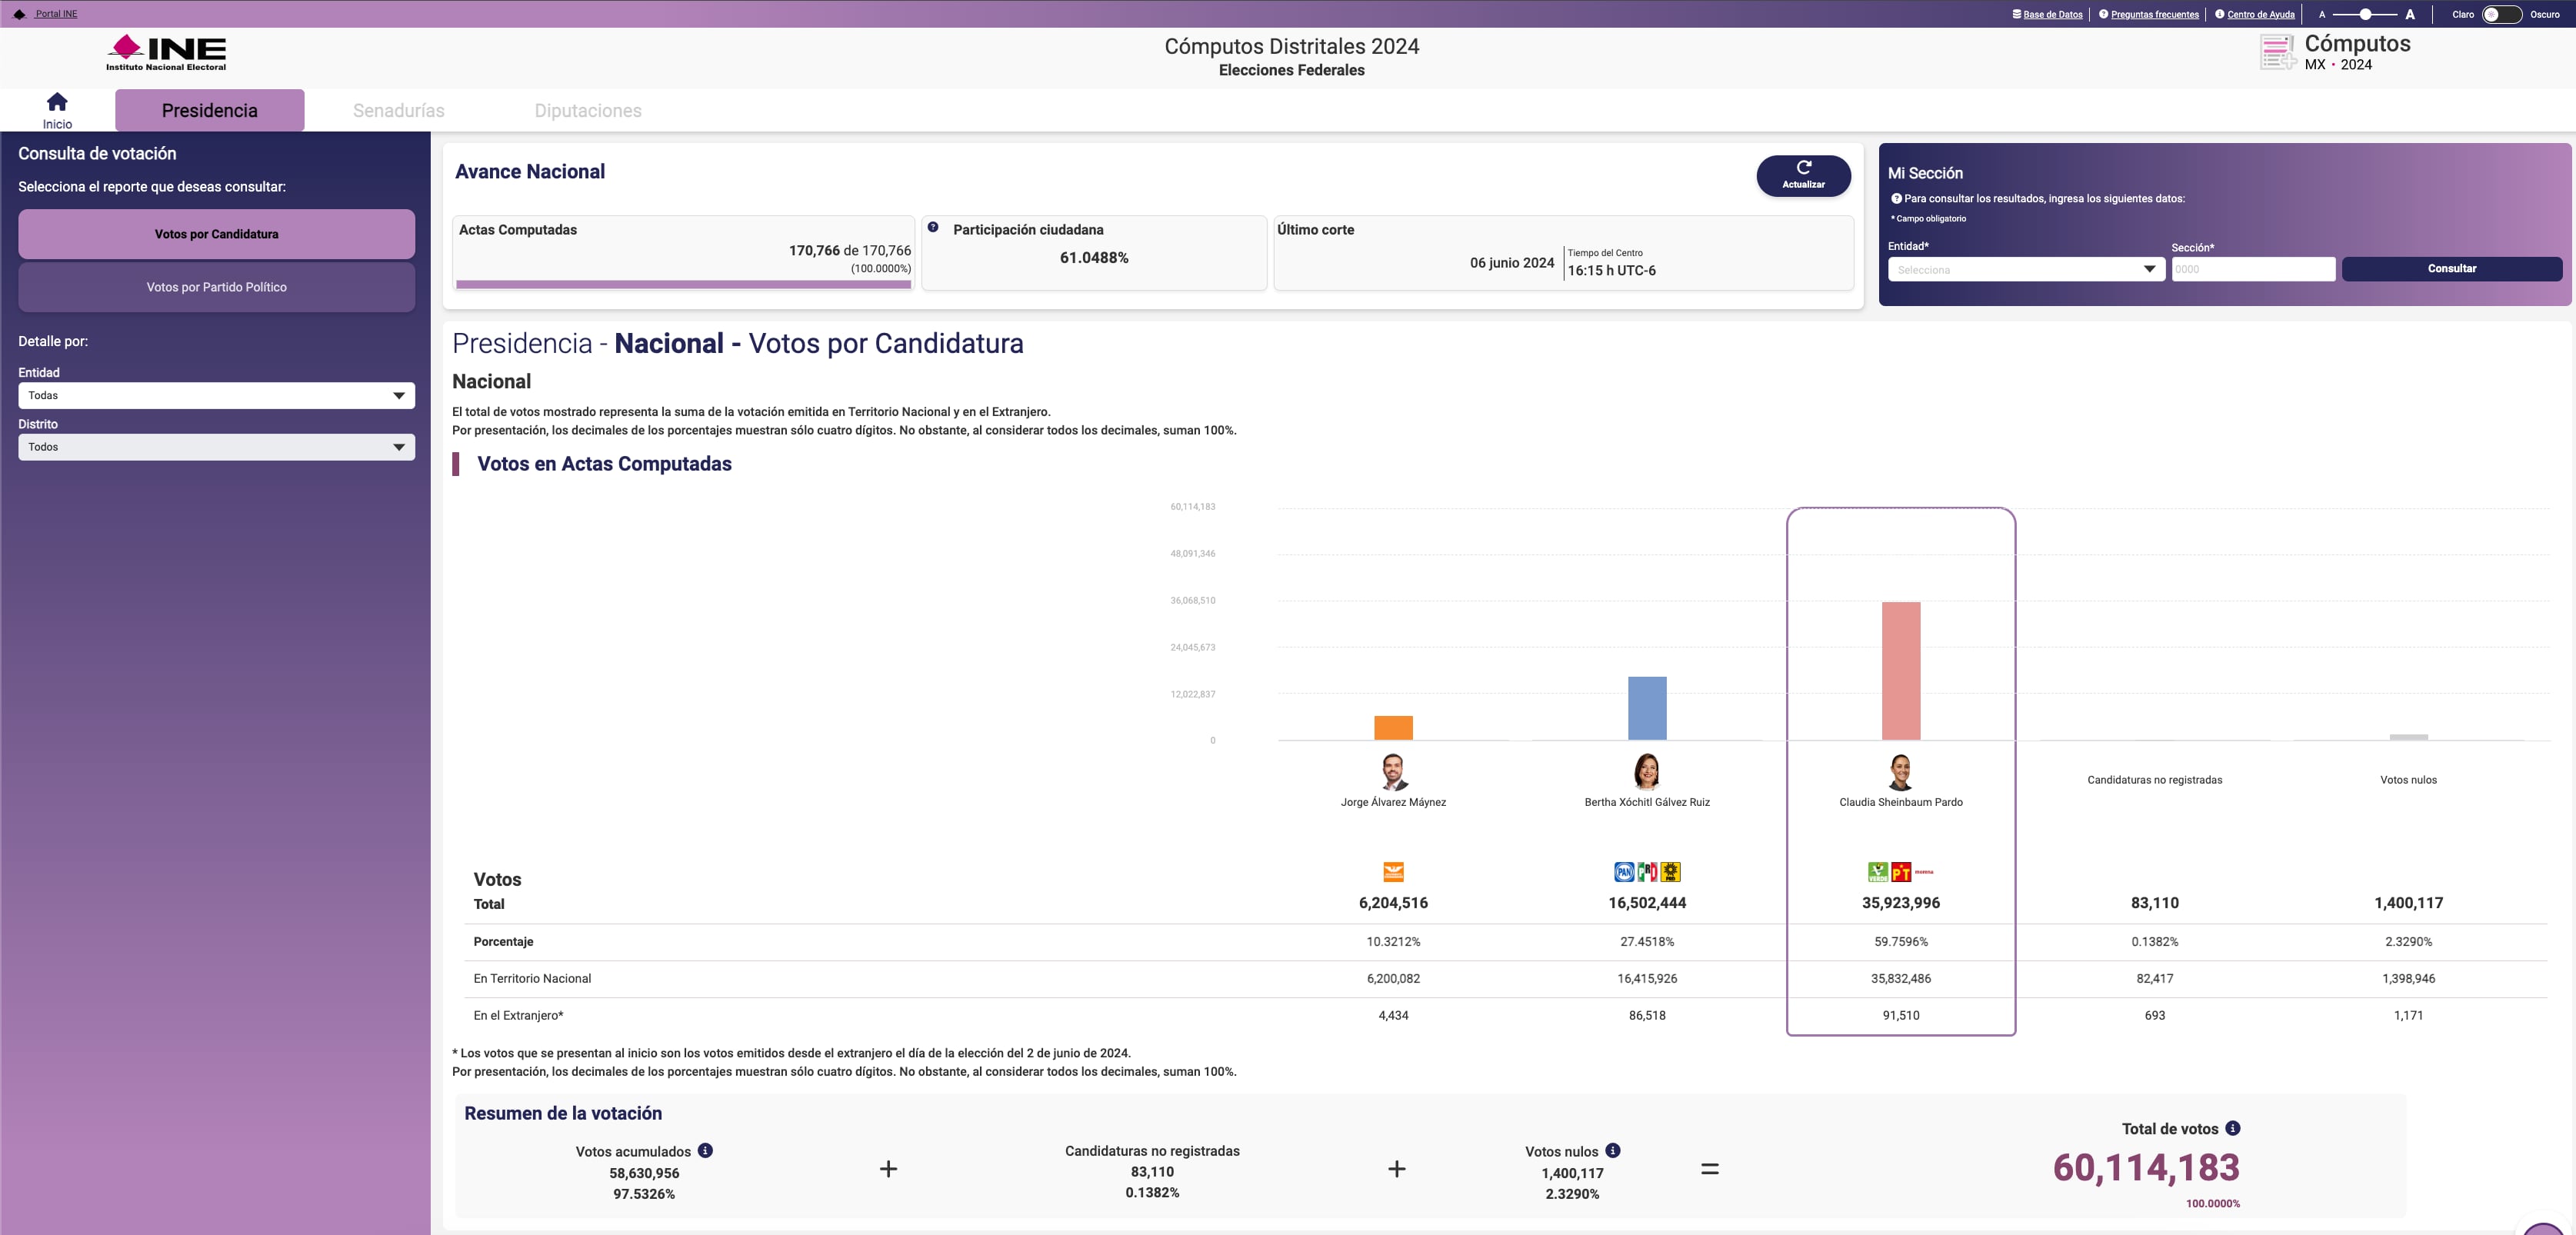Click the percentage 27.4518%
The height and width of the screenshot is (1235, 2576).
click(1647, 941)
